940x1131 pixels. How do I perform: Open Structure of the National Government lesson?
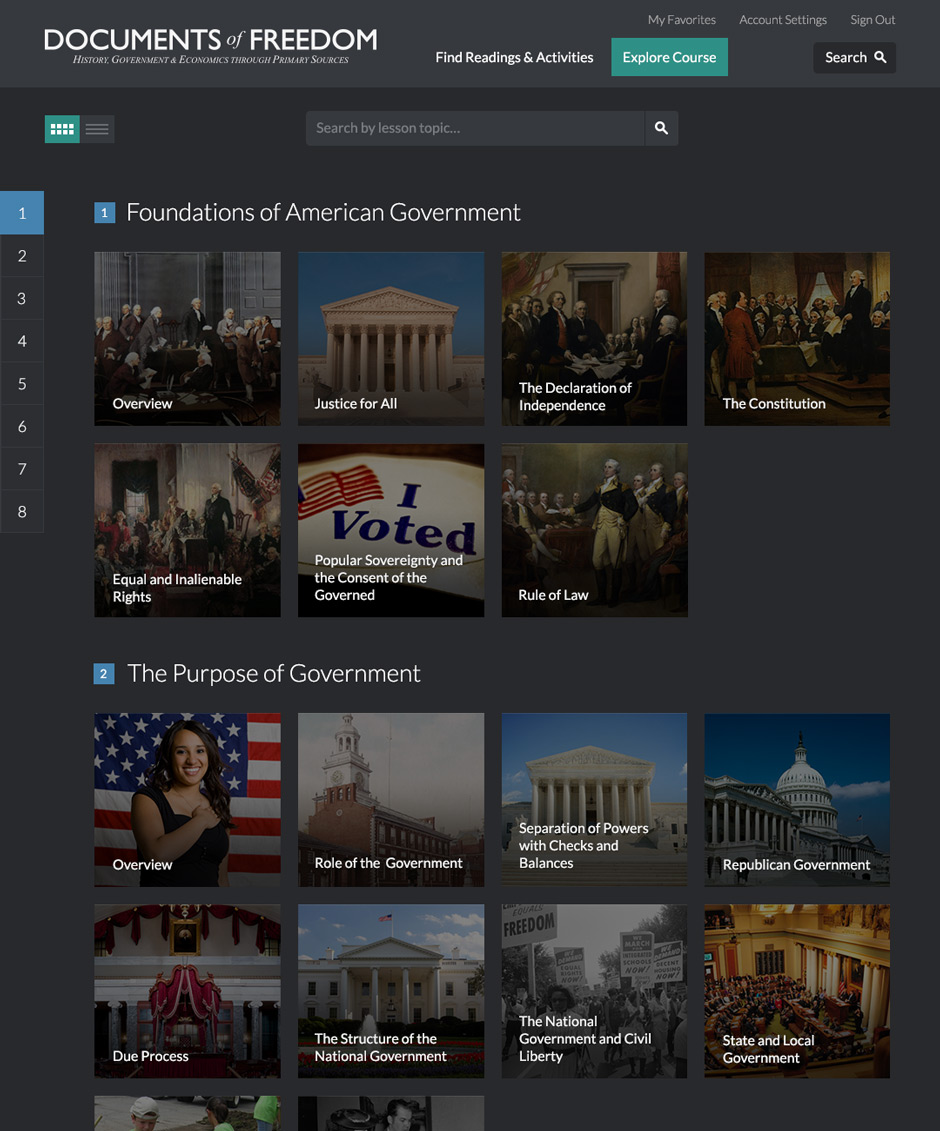click(x=391, y=991)
